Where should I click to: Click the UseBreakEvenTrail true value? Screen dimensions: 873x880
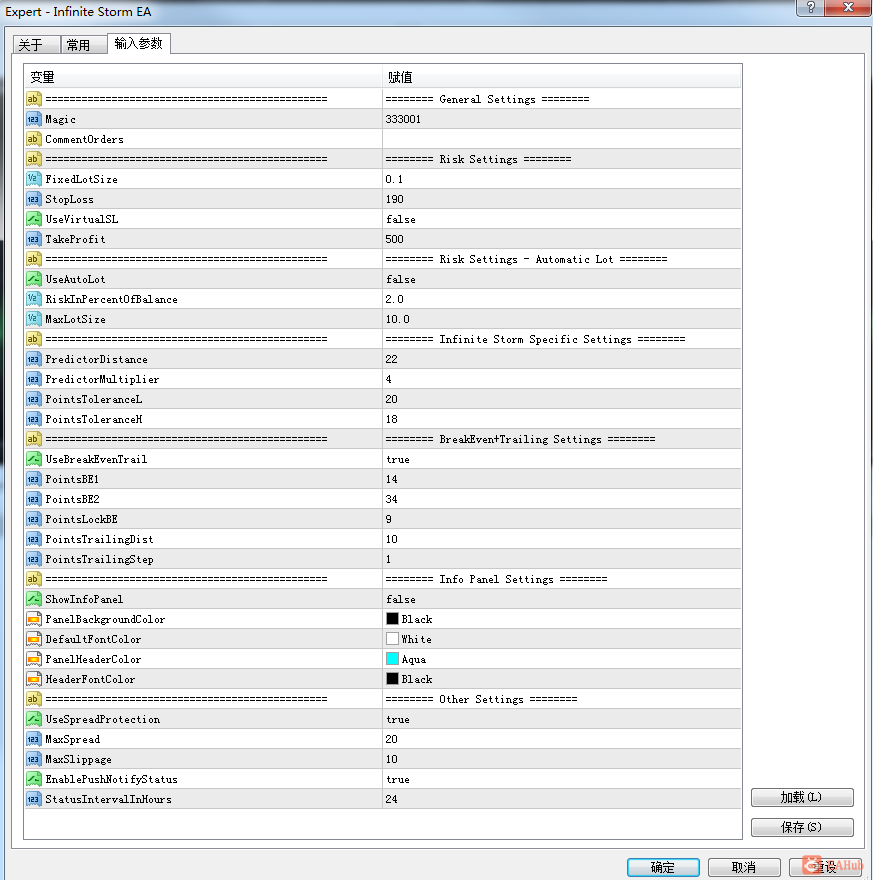click(x=398, y=460)
